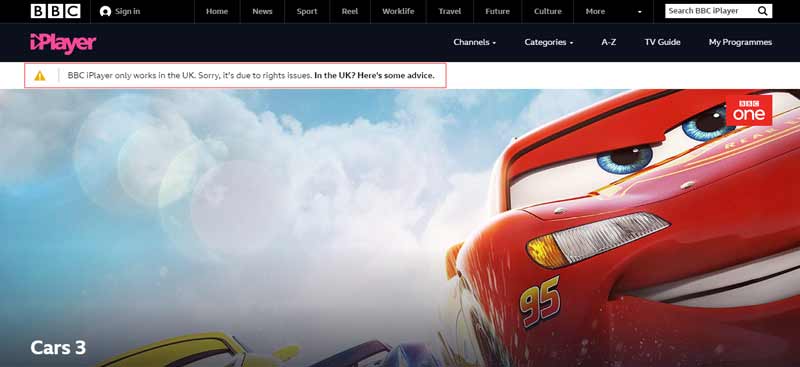Click the BBC One channel badge
This screenshot has width=800, height=367.
[749, 110]
